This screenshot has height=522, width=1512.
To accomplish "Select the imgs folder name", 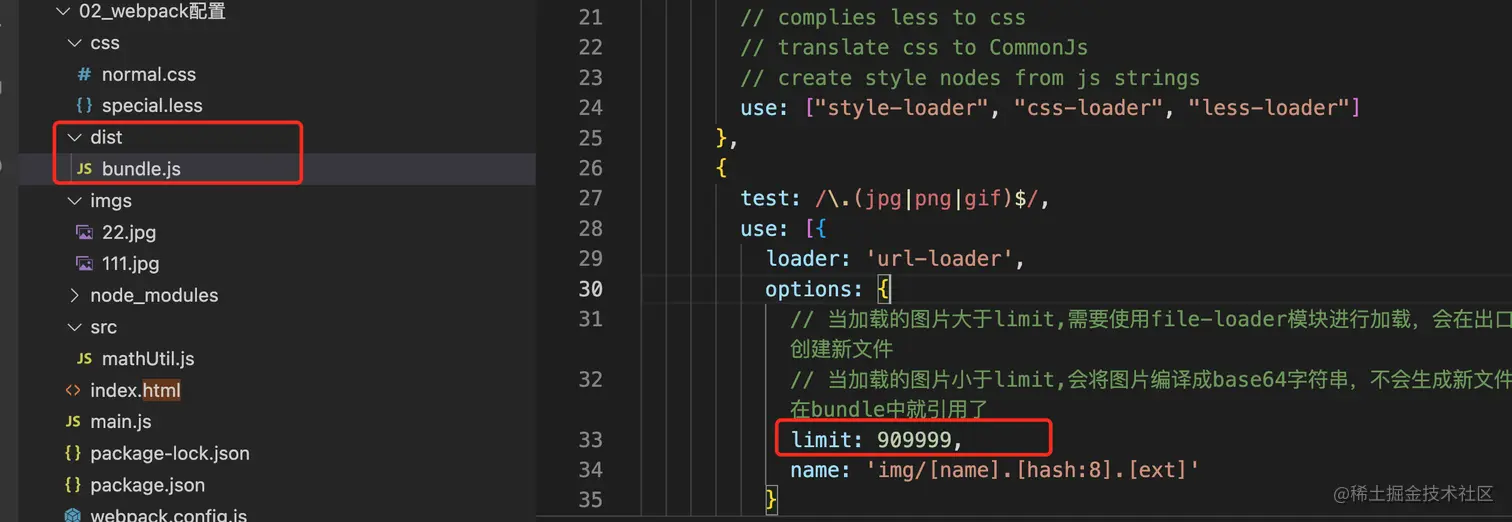I will 111,201.
